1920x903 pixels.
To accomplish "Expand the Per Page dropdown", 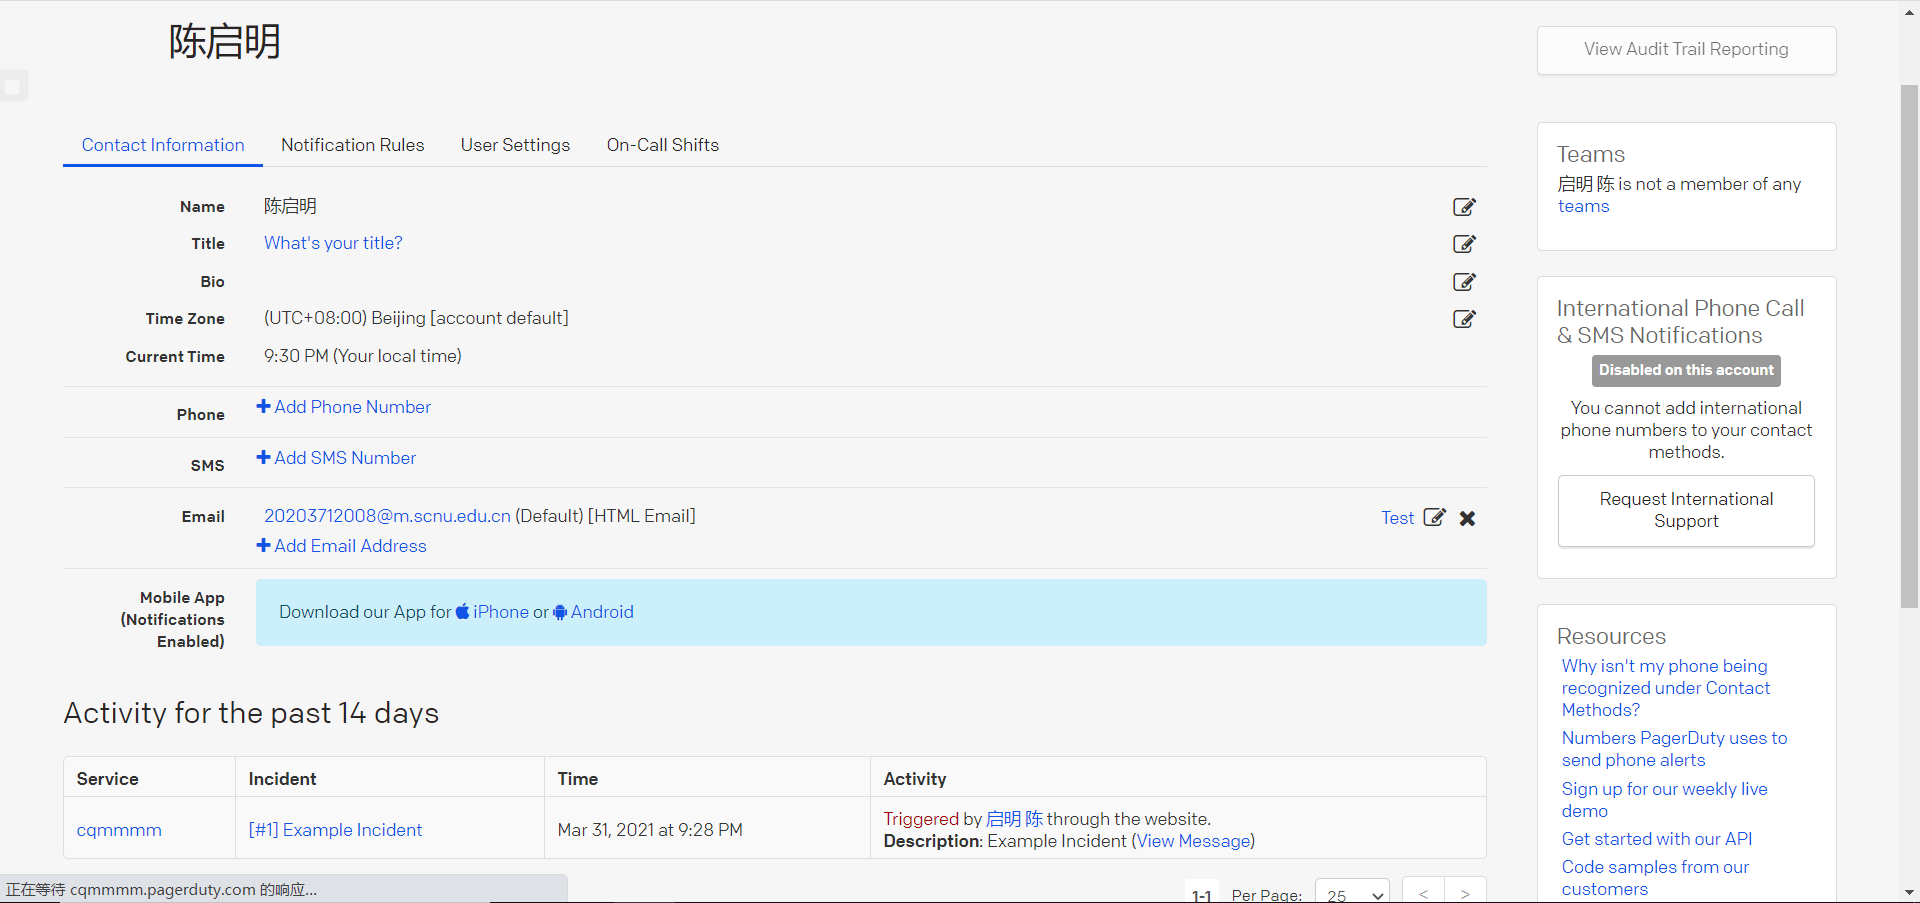I will point(1352,893).
